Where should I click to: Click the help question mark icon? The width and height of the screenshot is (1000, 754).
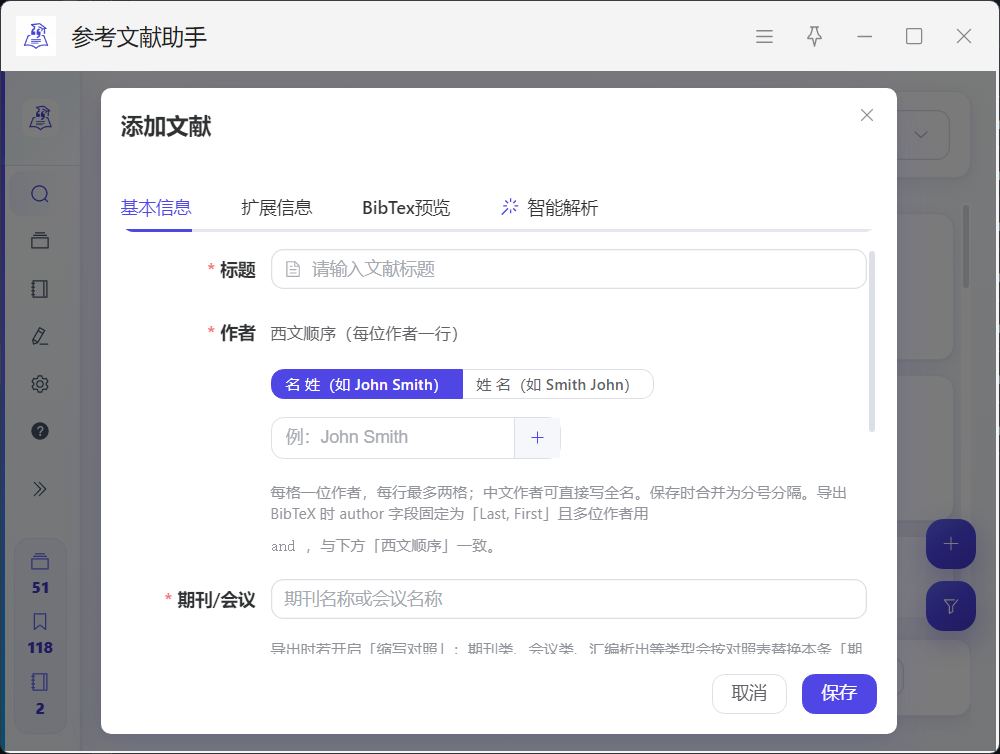coord(40,432)
